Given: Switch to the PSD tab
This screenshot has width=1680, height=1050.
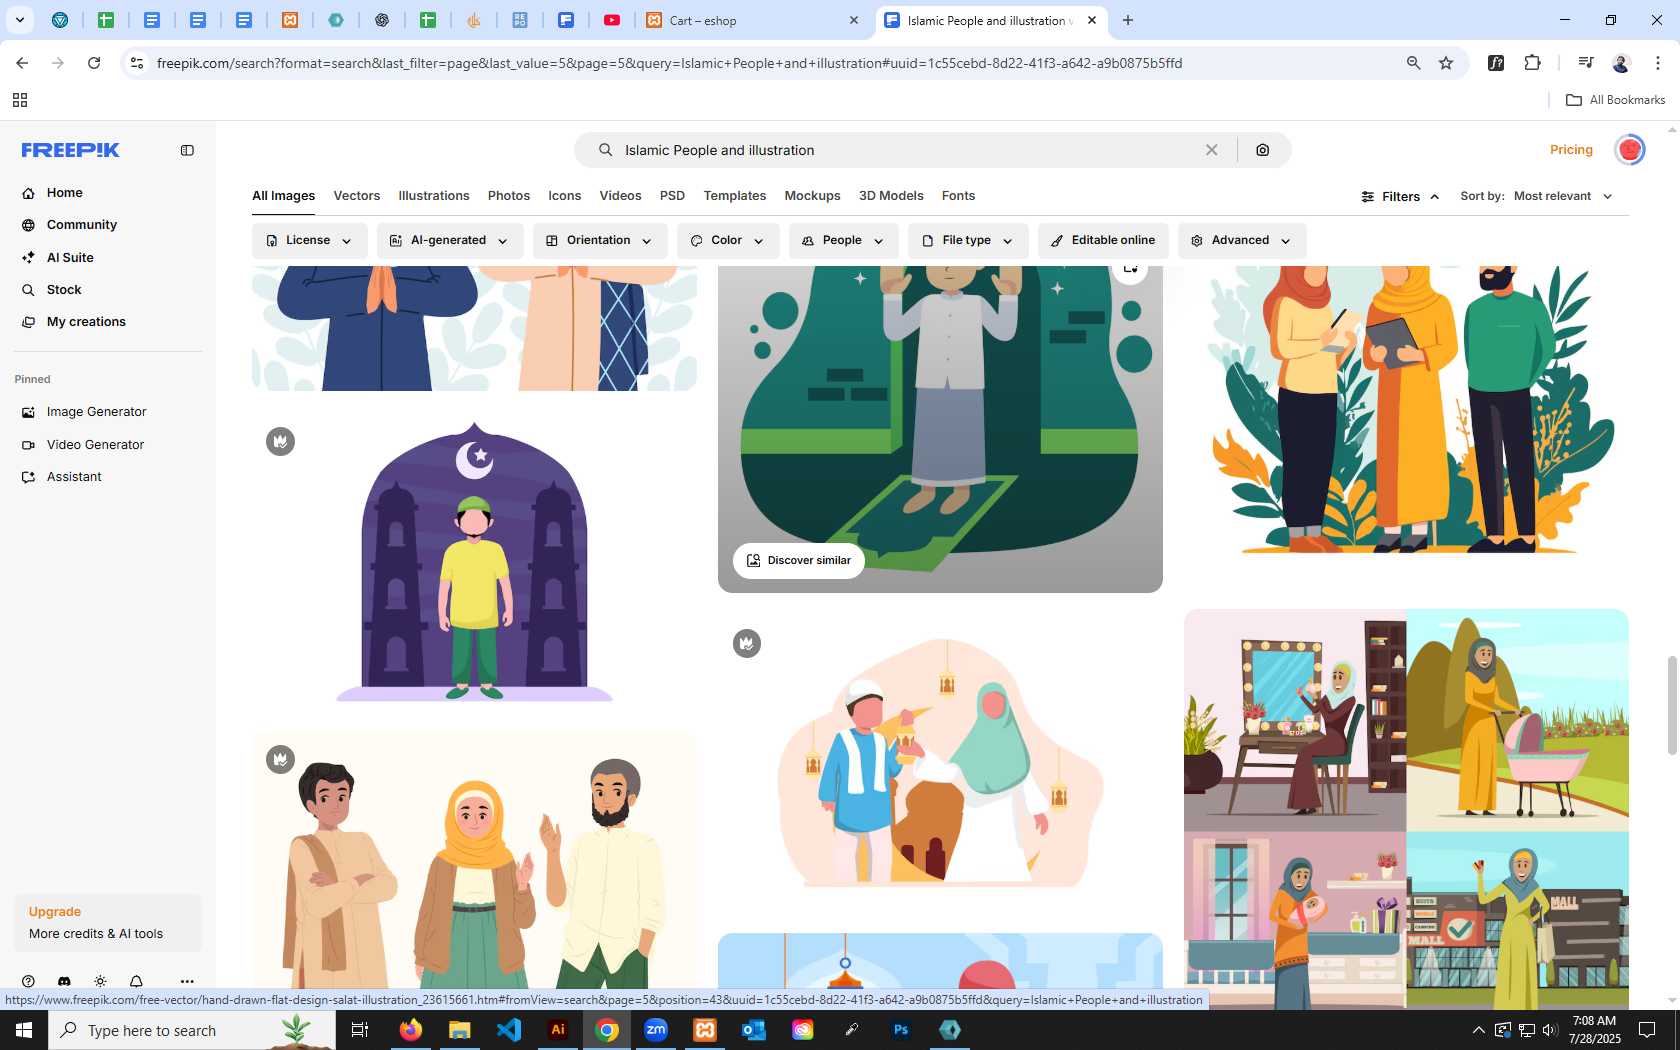Looking at the screenshot, I should (x=672, y=196).
